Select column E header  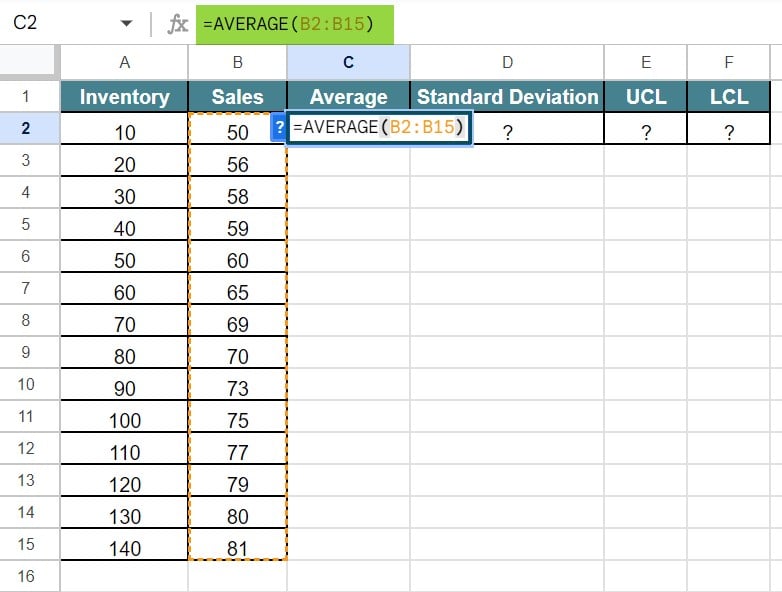[x=645, y=62]
